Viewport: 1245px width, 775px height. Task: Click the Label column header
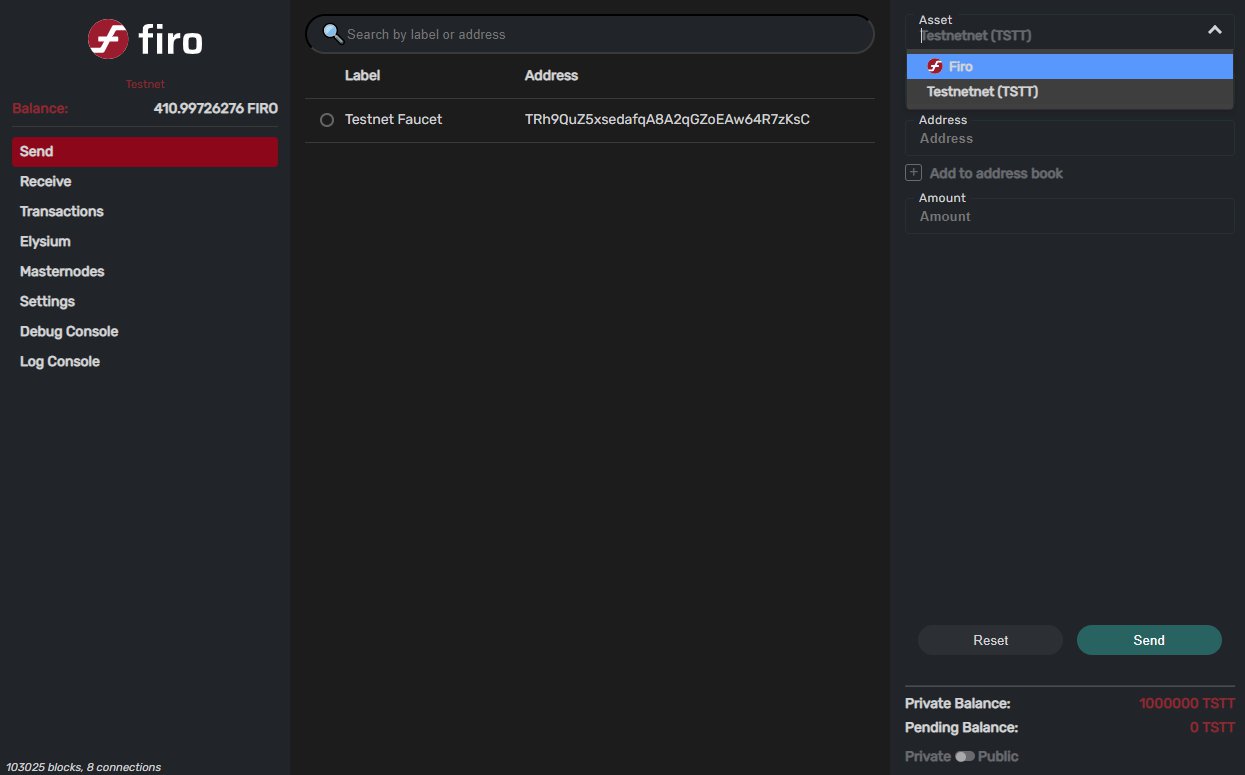(362, 75)
